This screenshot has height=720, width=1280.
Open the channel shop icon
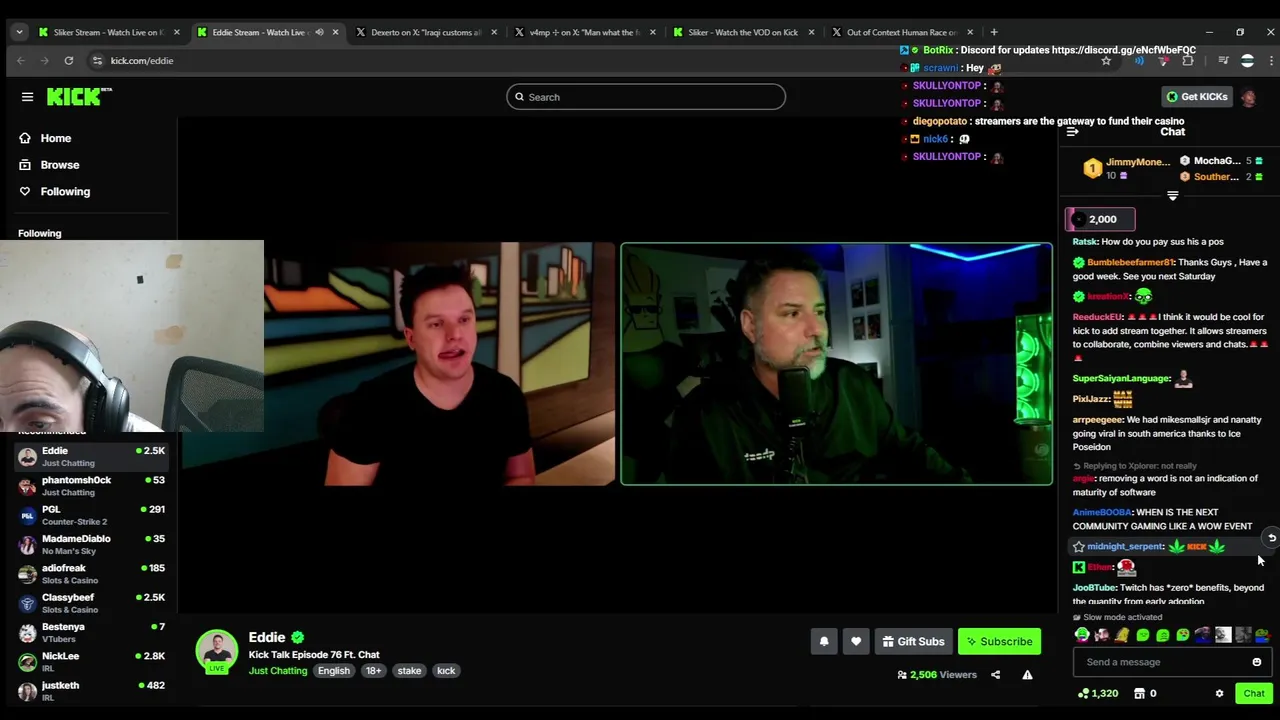click(1139, 694)
